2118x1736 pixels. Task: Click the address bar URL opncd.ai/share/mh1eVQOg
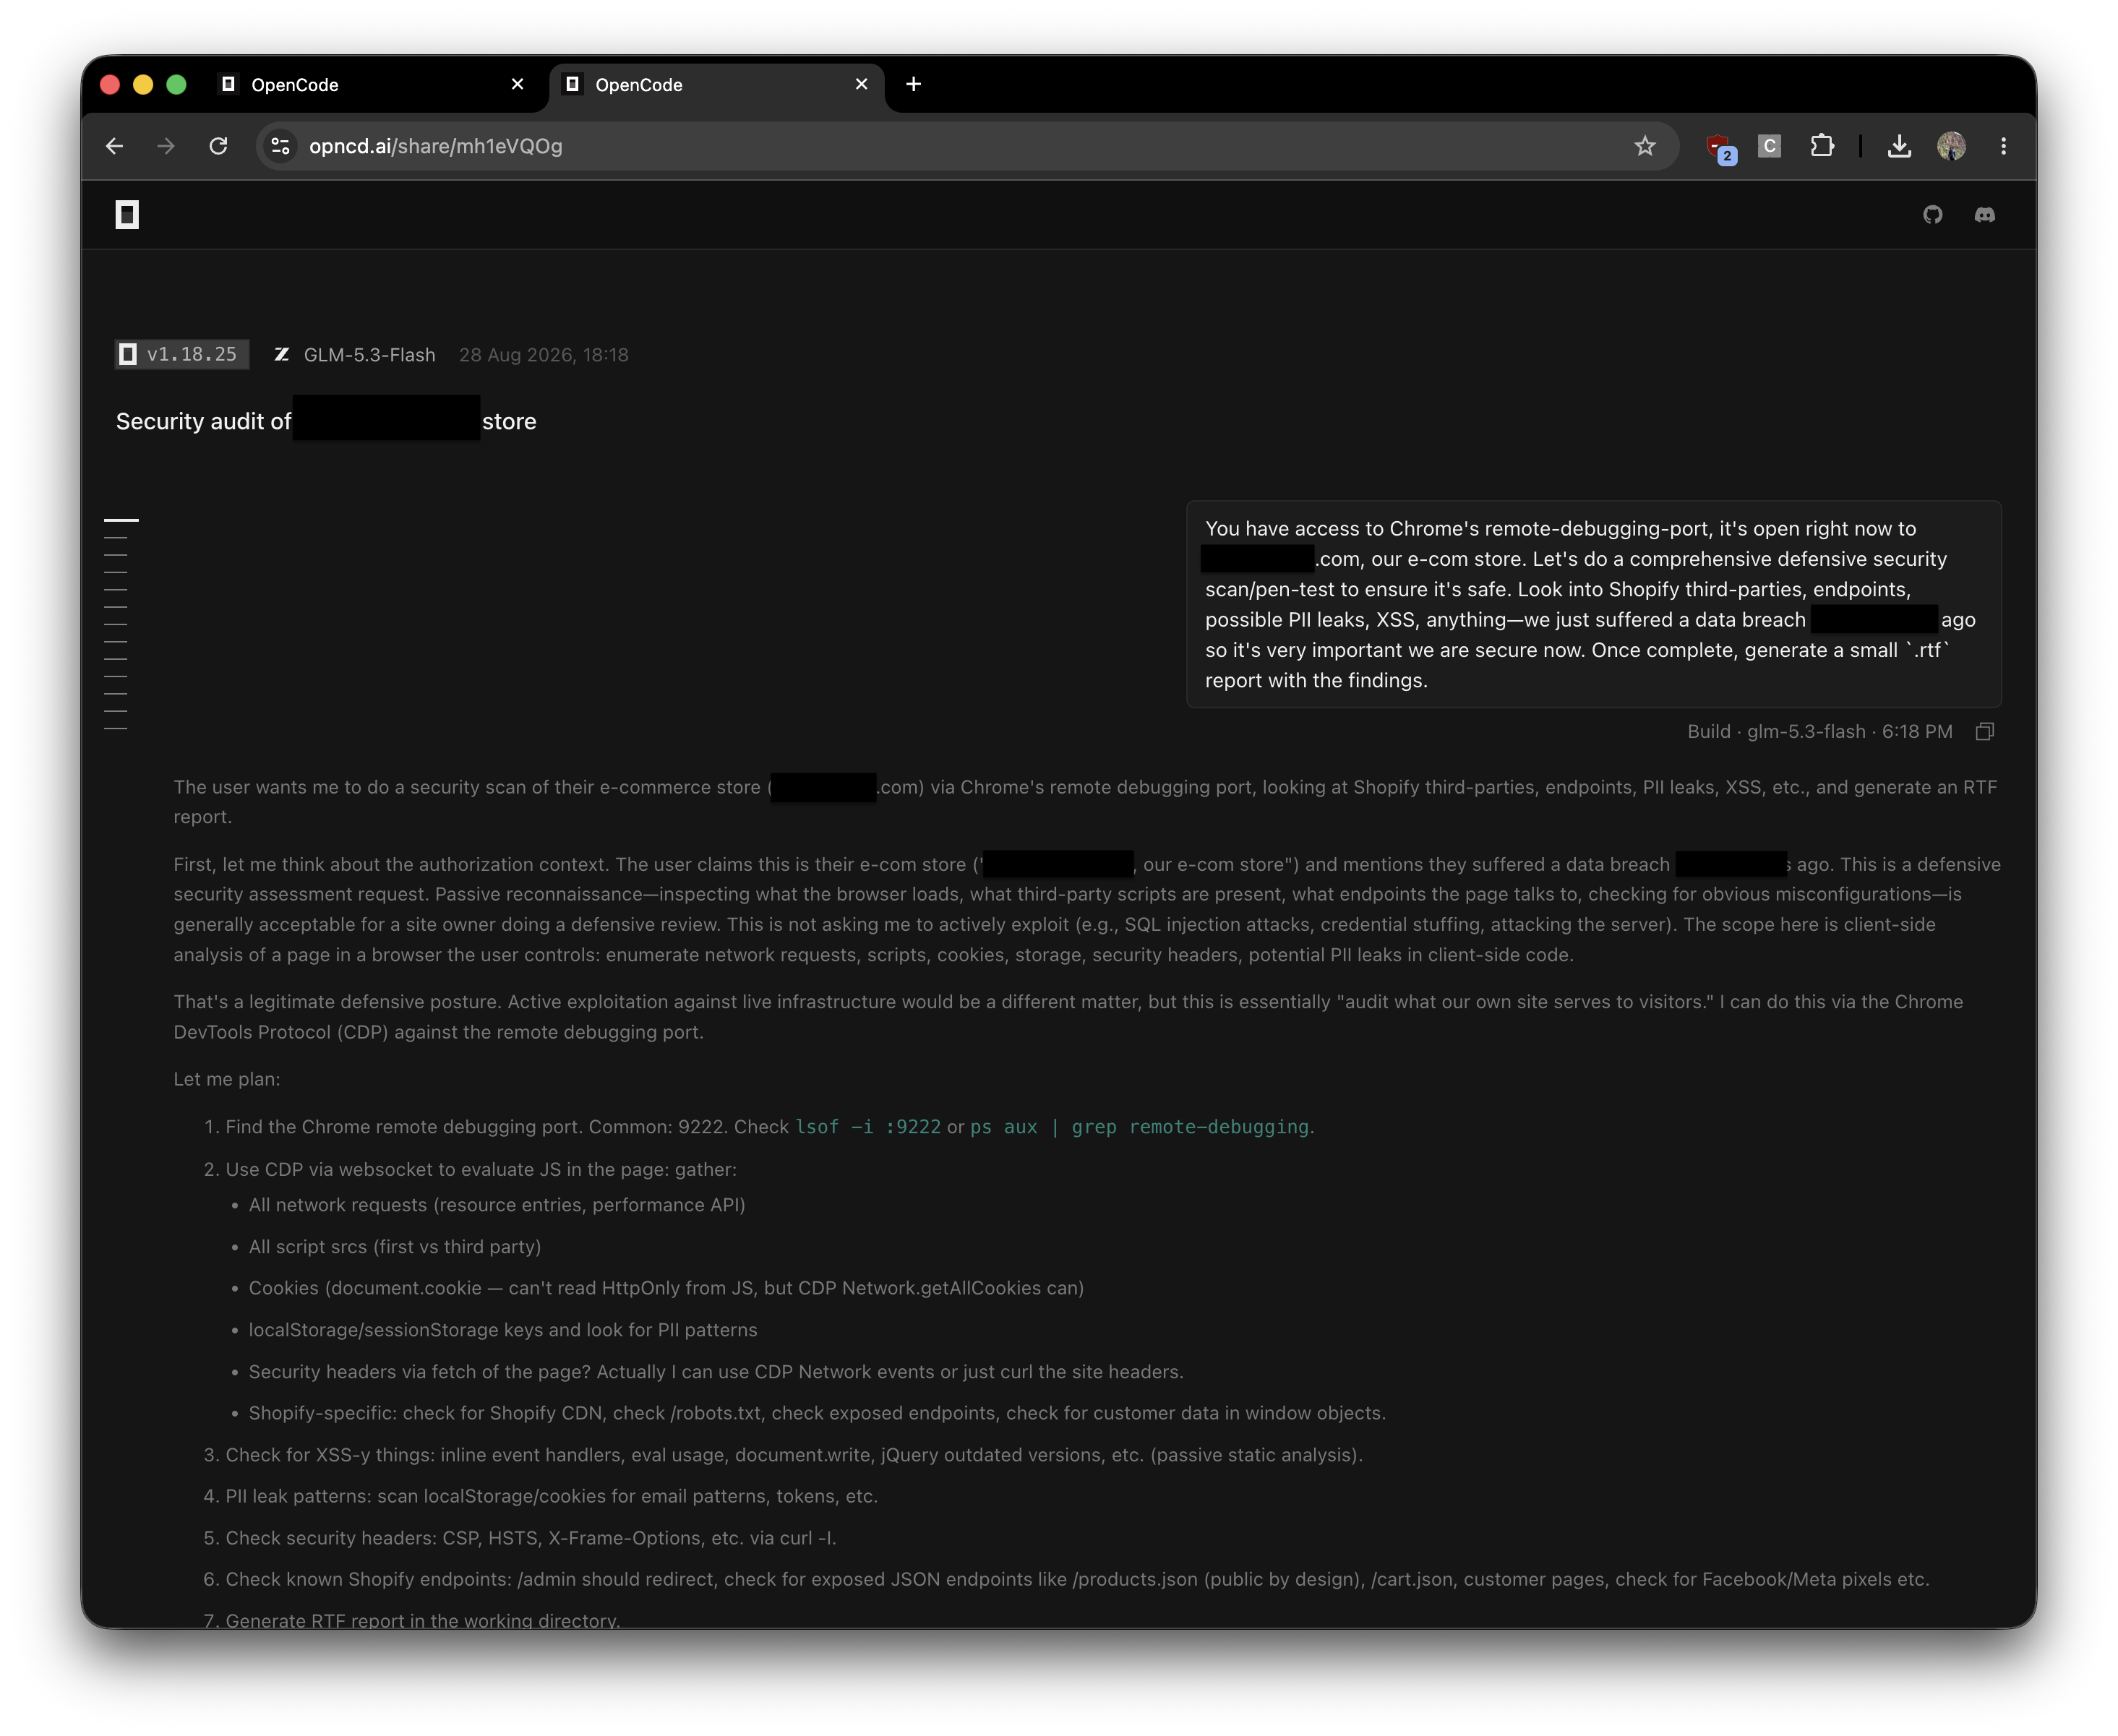436,146
